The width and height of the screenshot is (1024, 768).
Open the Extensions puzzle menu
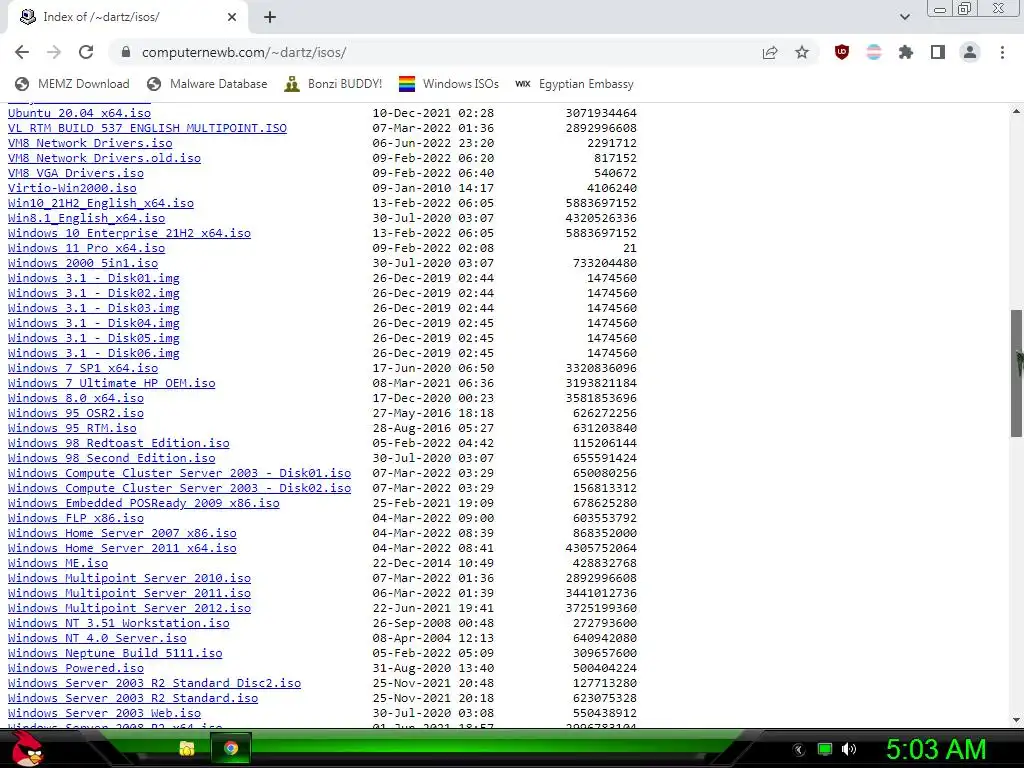[906, 52]
